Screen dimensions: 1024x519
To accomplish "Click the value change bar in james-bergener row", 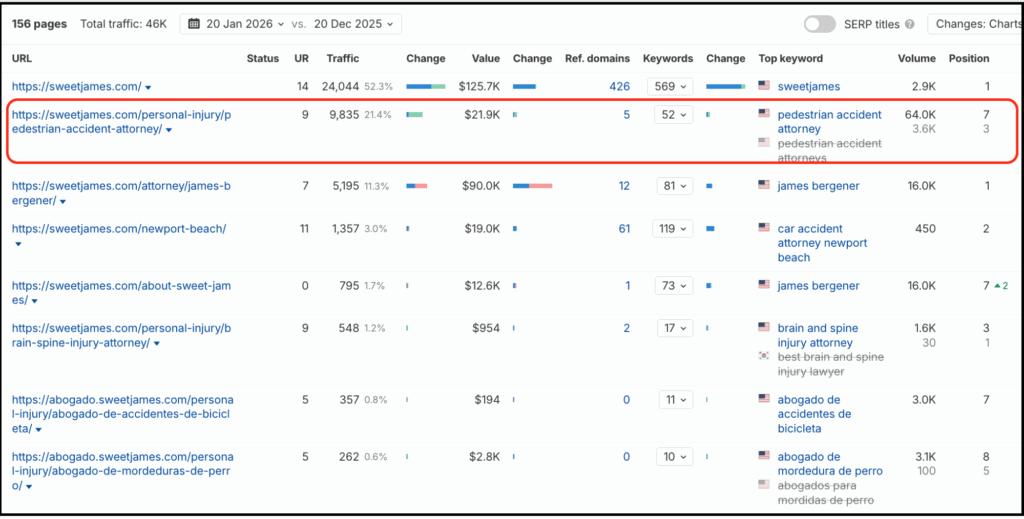I will [x=532, y=186].
